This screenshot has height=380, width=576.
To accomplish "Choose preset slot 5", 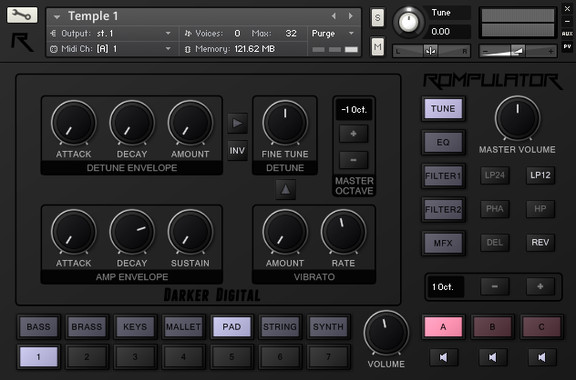I will pos(231,357).
